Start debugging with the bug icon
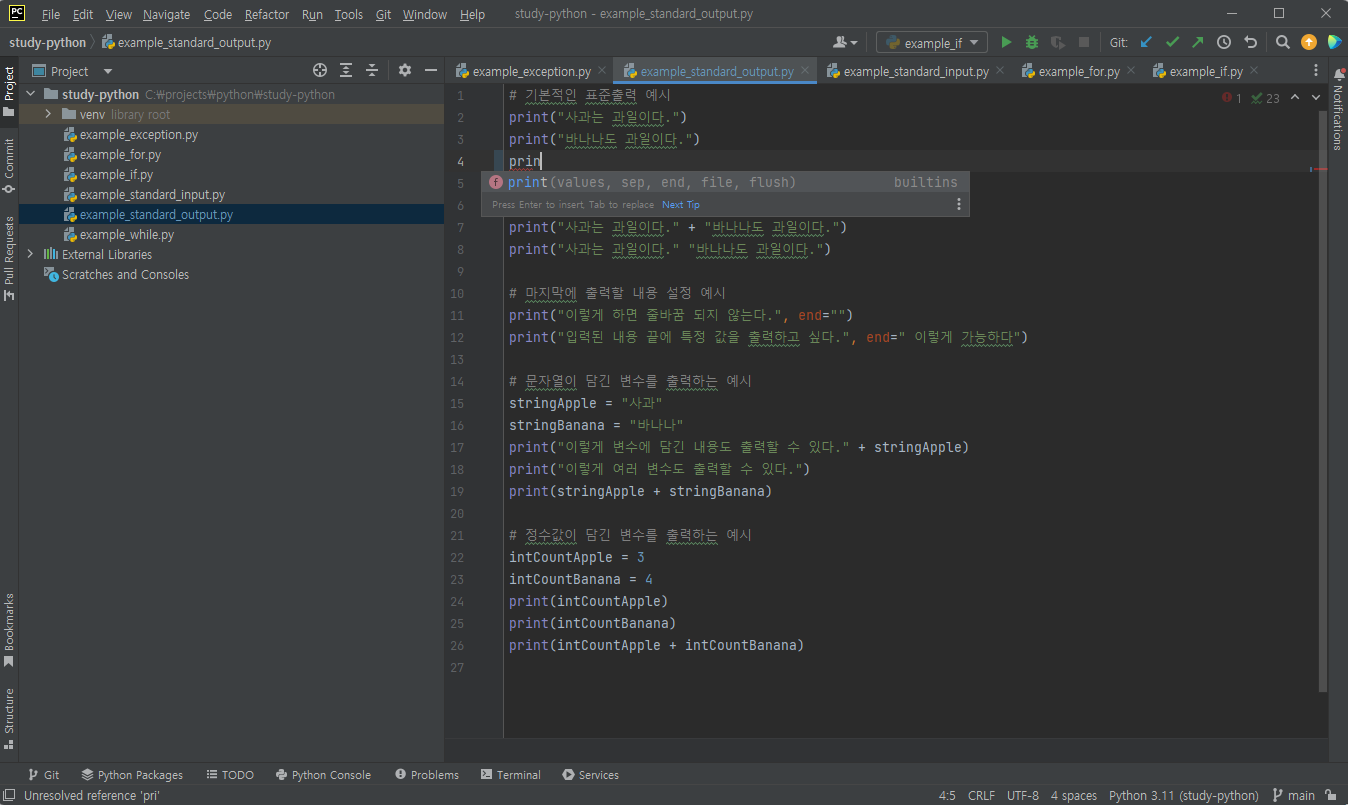1348x805 pixels. click(x=1032, y=42)
